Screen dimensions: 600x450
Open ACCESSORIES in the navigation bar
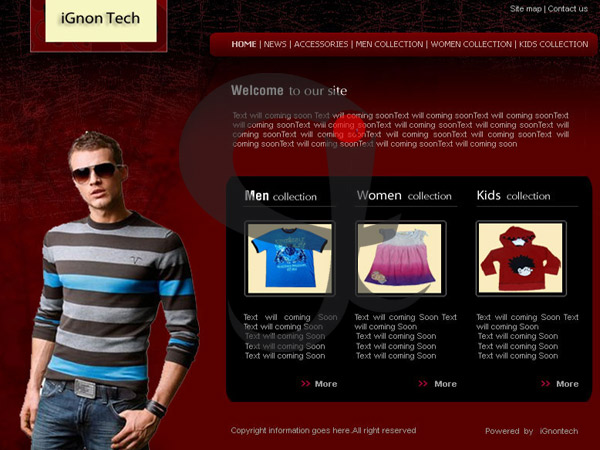[321, 44]
